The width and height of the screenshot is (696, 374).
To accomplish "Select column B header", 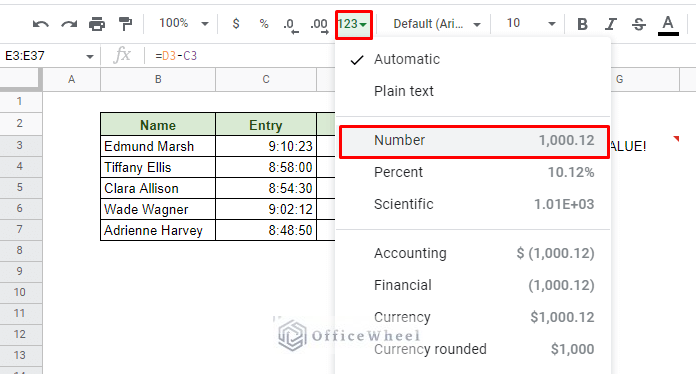I will (x=158, y=79).
